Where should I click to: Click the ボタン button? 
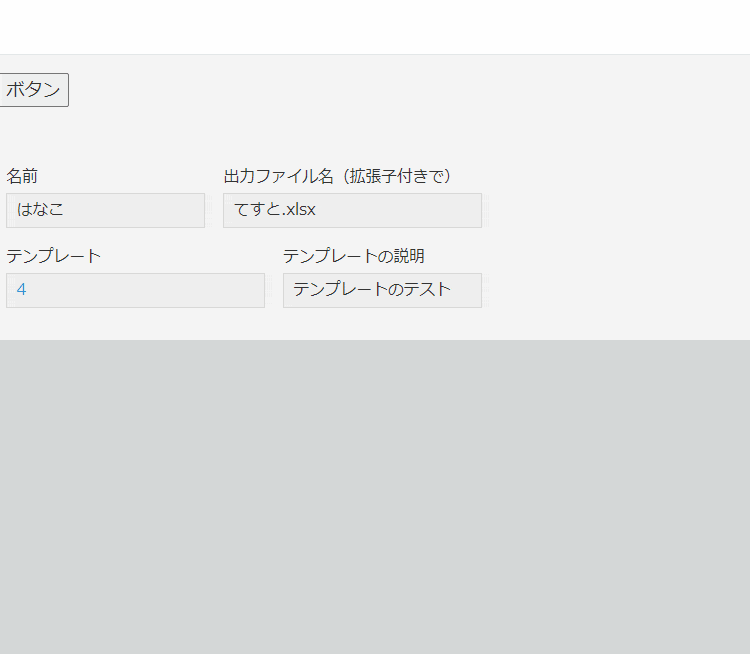(33, 90)
